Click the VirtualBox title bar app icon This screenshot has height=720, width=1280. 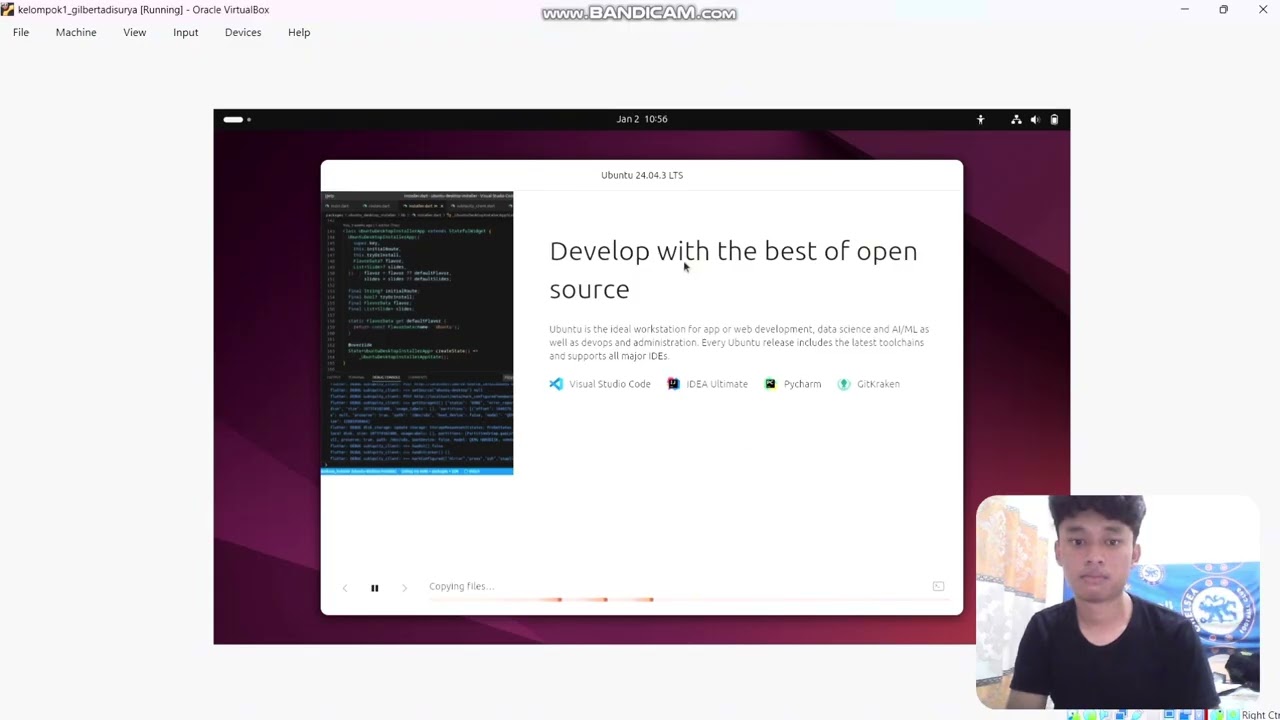8,10
